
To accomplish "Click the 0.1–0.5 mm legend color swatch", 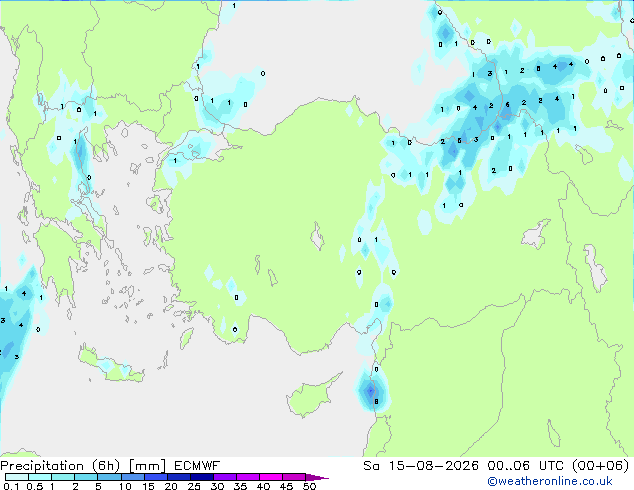I will [17, 477].
